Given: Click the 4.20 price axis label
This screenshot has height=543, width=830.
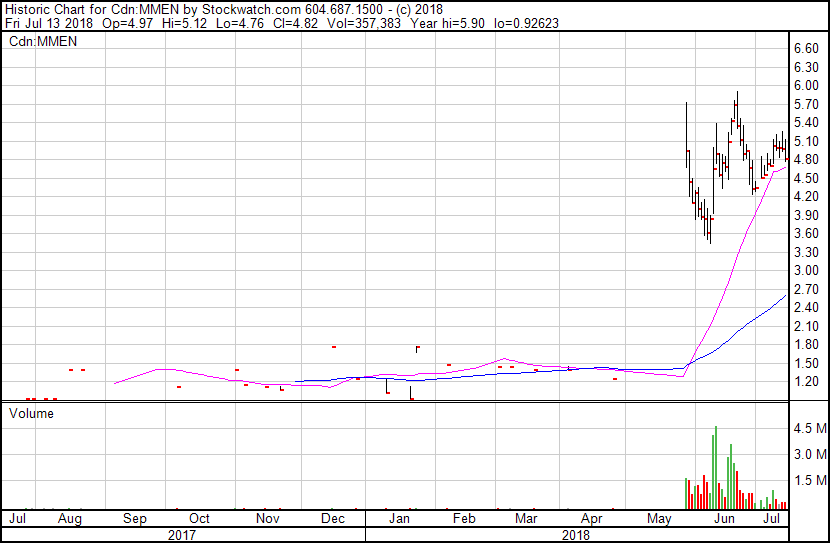Looking at the screenshot, I should (x=806, y=196).
